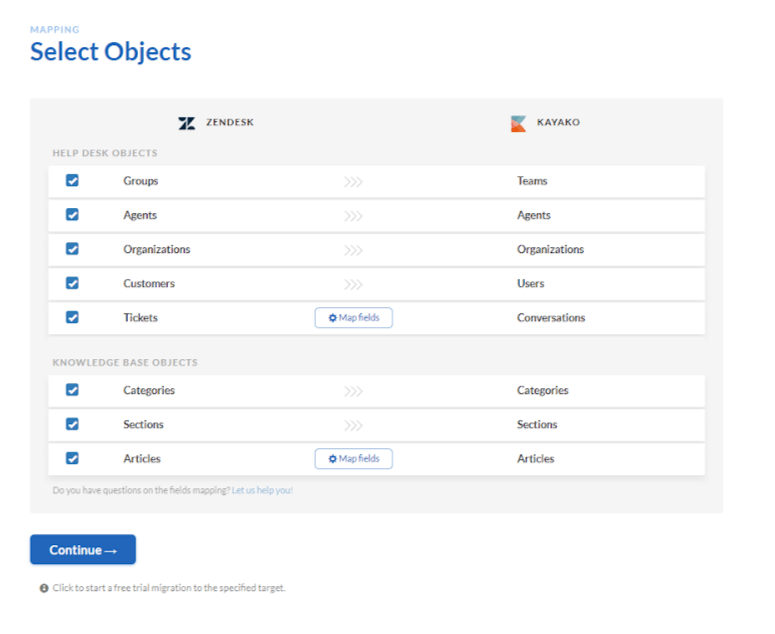Click the Kayako 'Categories' target label

click(x=543, y=391)
